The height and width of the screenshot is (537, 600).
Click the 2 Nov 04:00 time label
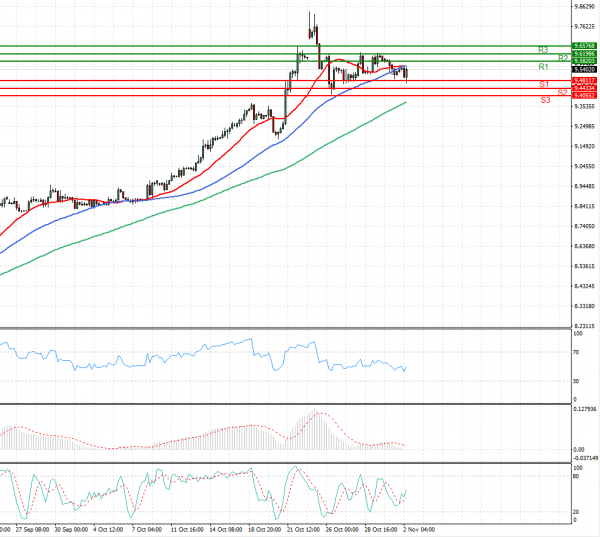(x=419, y=530)
